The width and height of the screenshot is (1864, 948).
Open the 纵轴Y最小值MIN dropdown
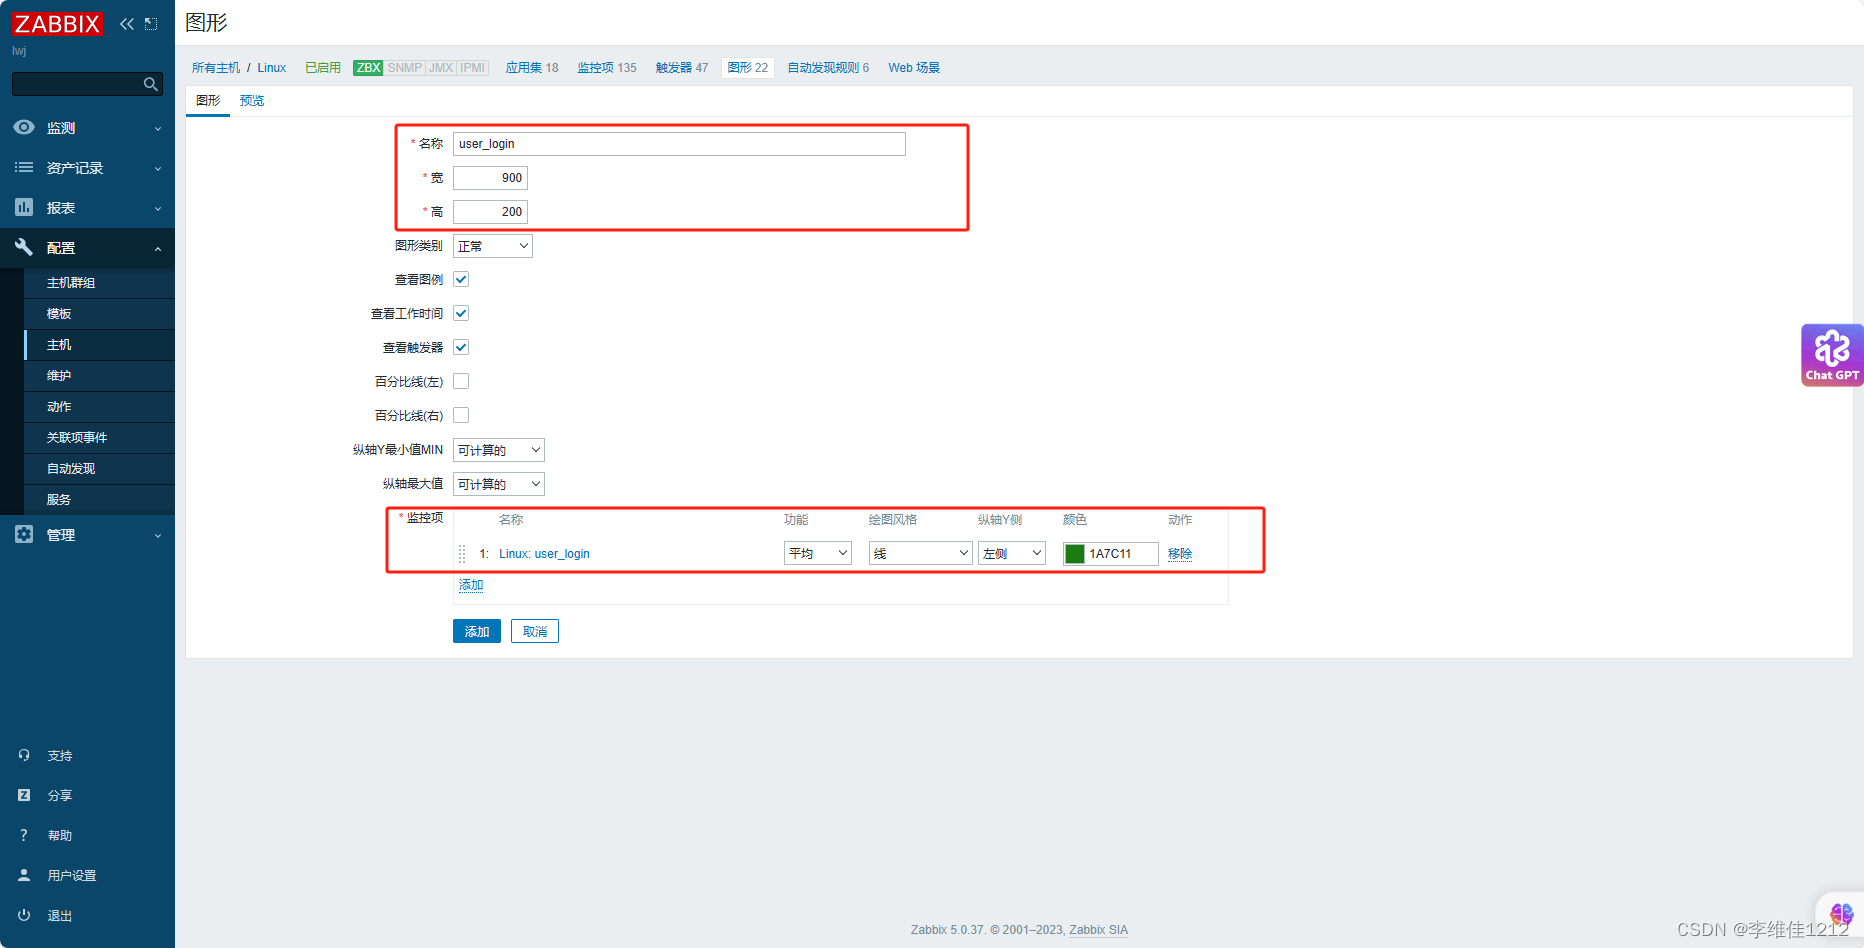[x=499, y=450]
